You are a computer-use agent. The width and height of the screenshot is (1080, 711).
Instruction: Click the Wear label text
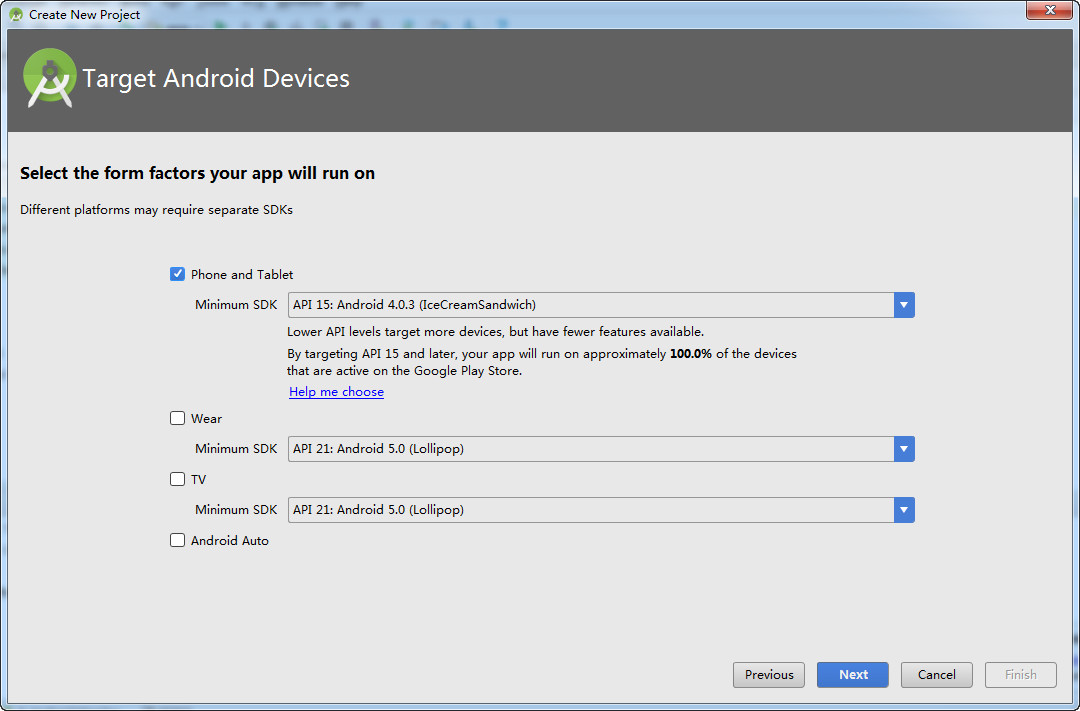pos(207,418)
